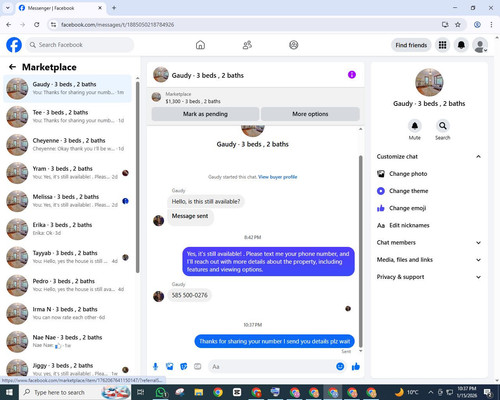Viewport: 500px width, 400px height.
Task: Open the Facebook notifications bell
Action: click(x=461, y=45)
